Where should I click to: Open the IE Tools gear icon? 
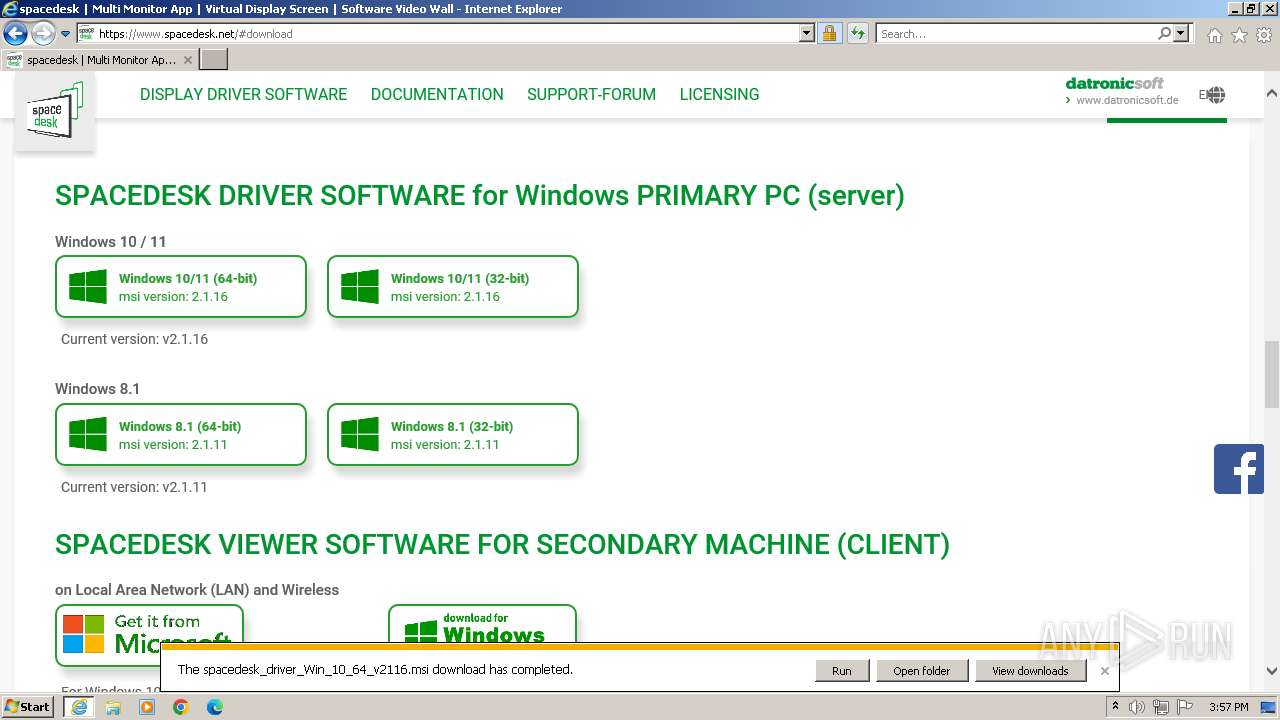[1264, 35]
